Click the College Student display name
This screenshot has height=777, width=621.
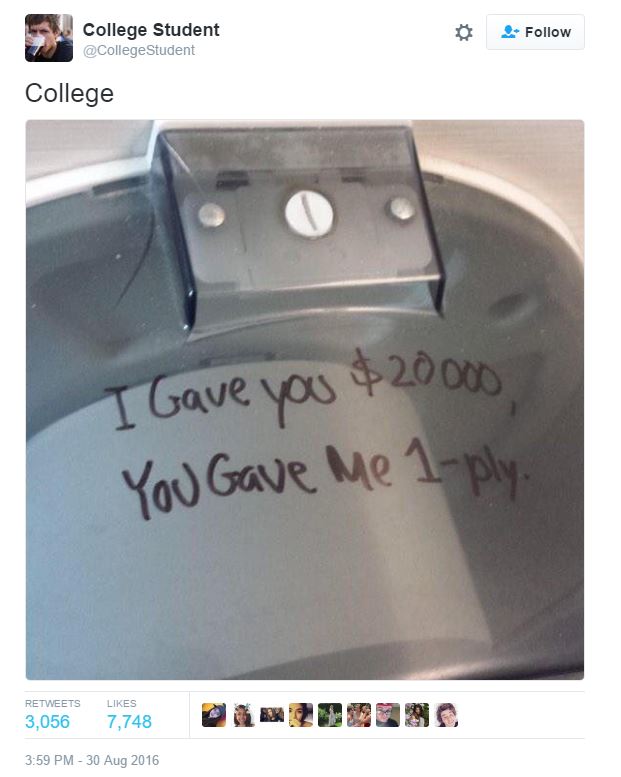pos(151,30)
